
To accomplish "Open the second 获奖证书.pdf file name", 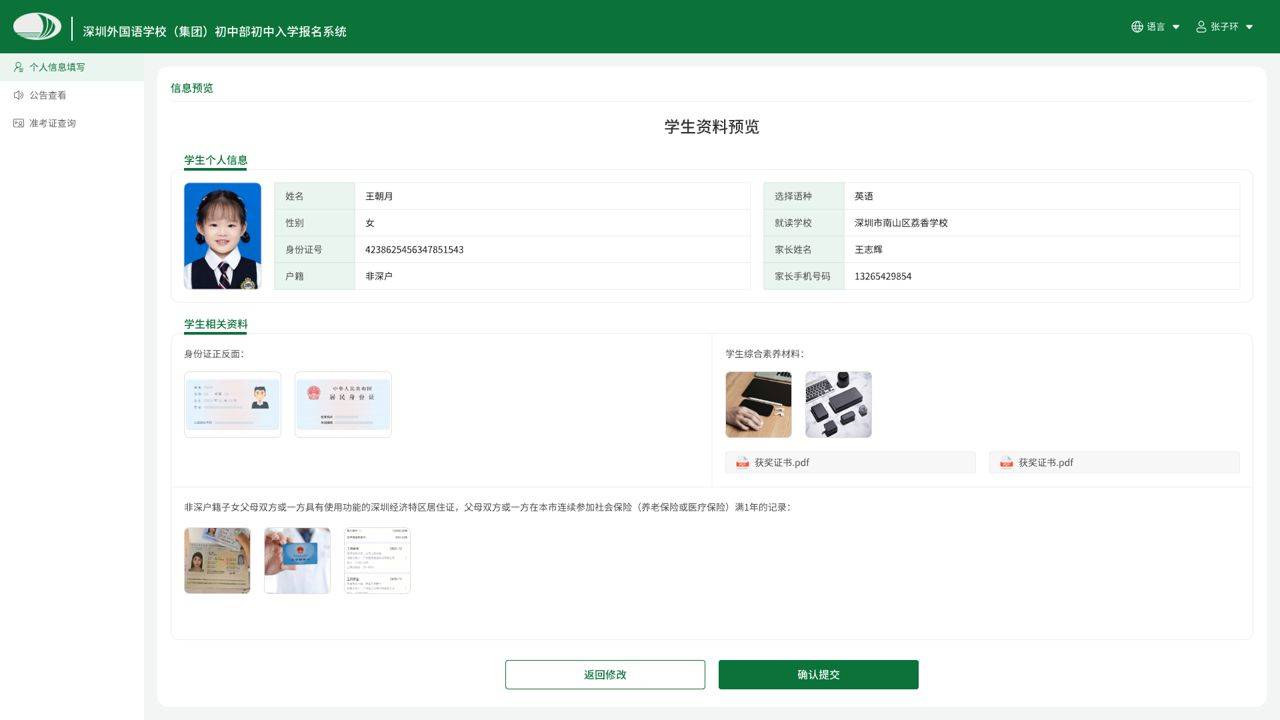I will [1046, 463].
